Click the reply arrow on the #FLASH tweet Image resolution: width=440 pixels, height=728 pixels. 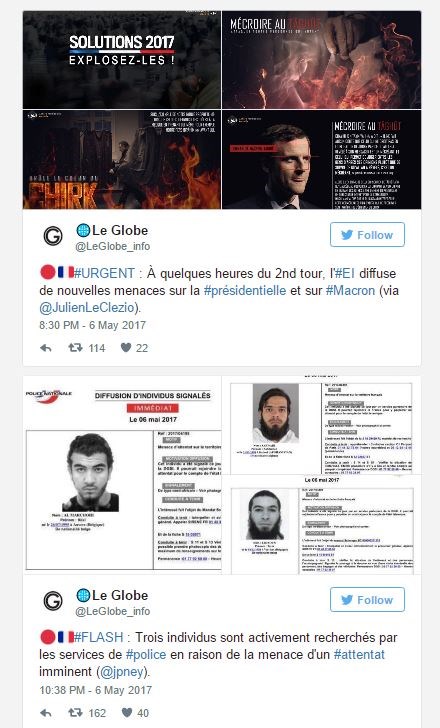point(45,713)
